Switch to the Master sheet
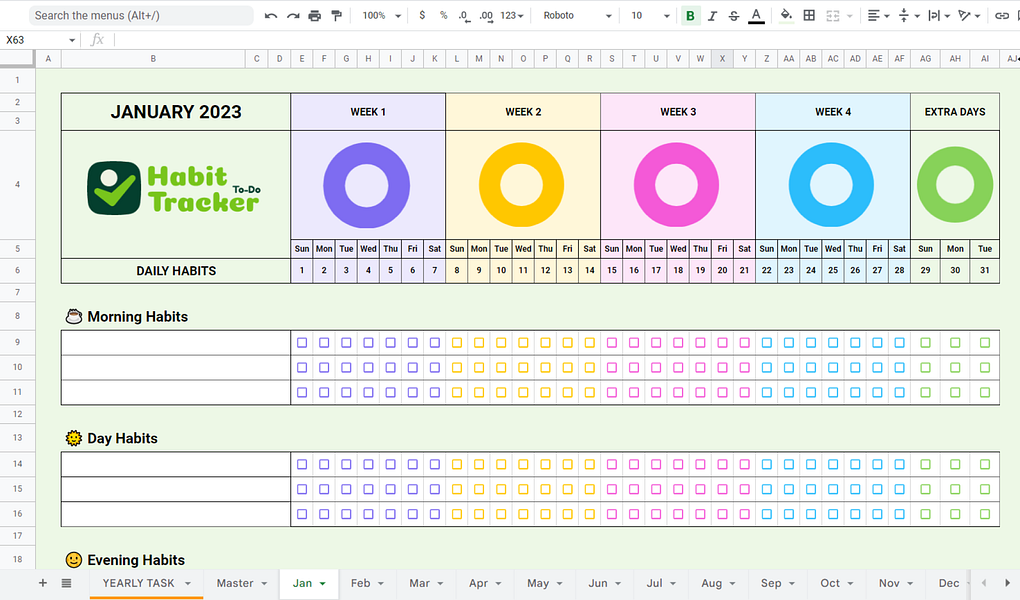1020x600 pixels. tap(235, 583)
